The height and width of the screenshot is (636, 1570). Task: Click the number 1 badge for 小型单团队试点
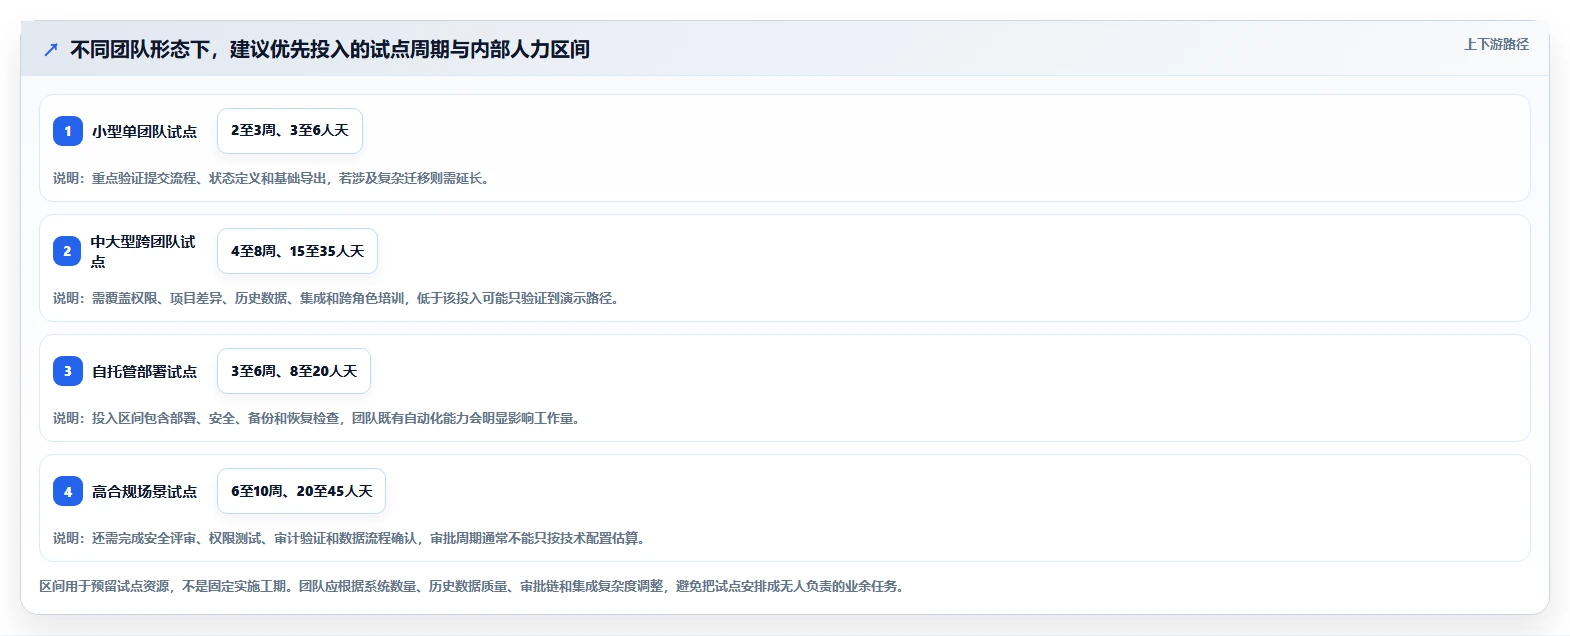coord(68,131)
